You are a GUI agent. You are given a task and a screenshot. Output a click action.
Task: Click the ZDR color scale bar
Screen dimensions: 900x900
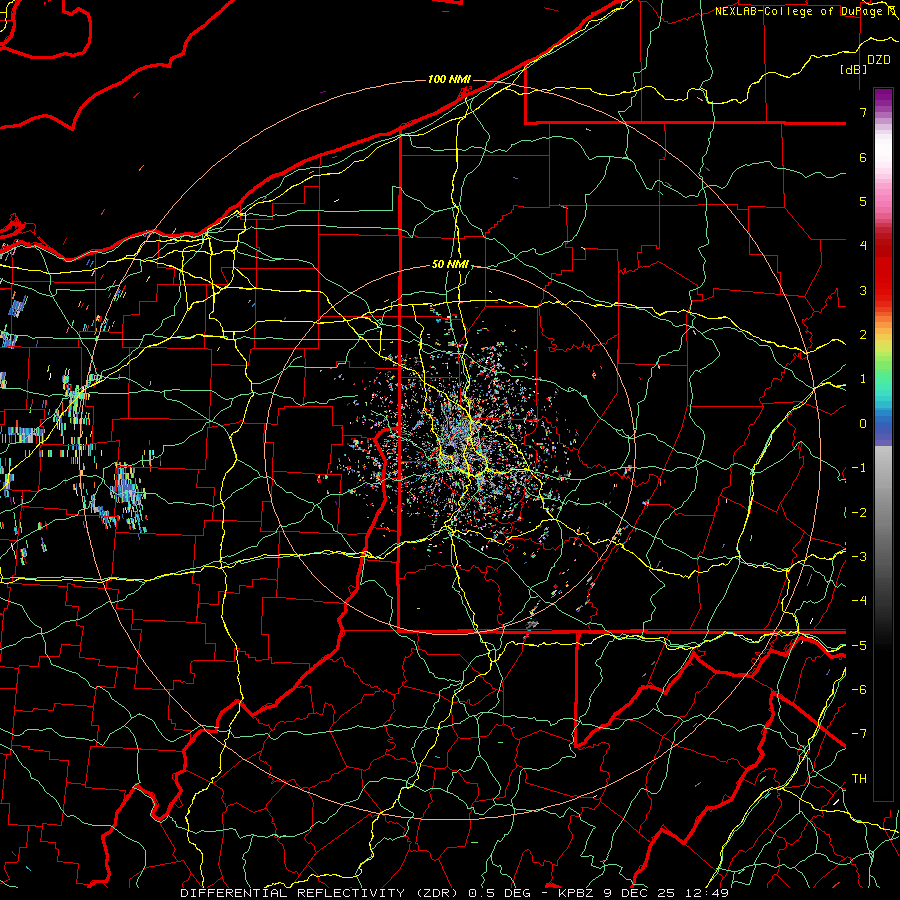883,444
